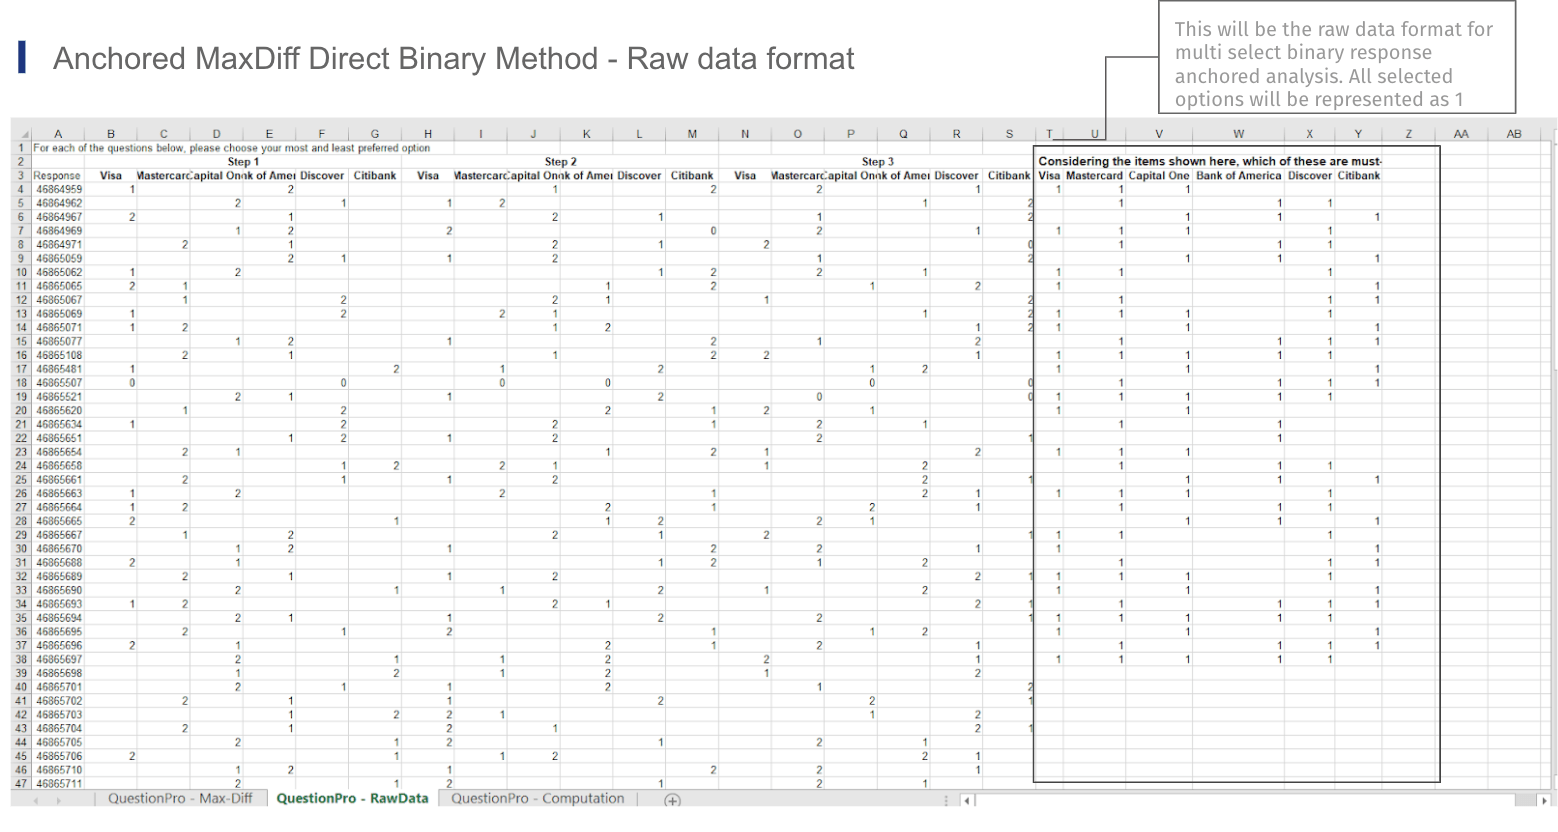Click the previous sheet navigation arrow
1558x832 pixels.
(x=37, y=800)
